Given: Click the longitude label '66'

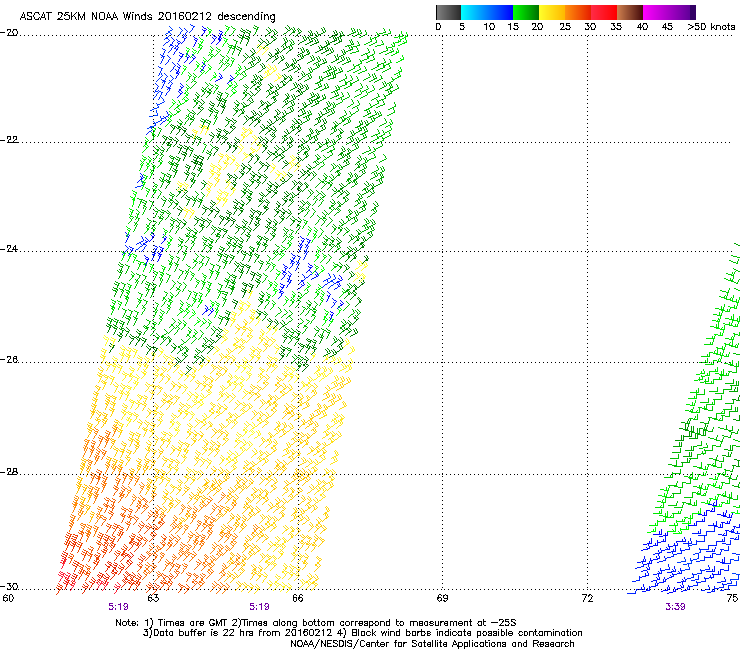Looking at the screenshot, I should 298,599.
